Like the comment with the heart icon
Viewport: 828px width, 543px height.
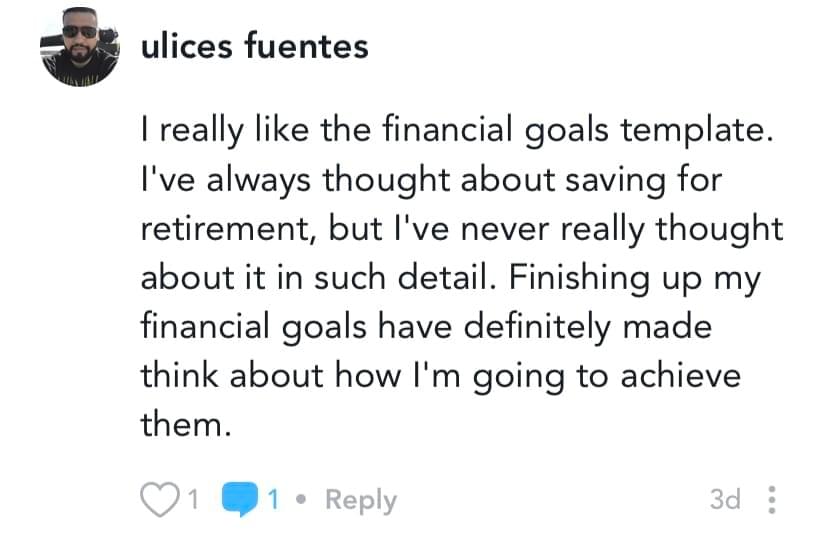point(158,499)
